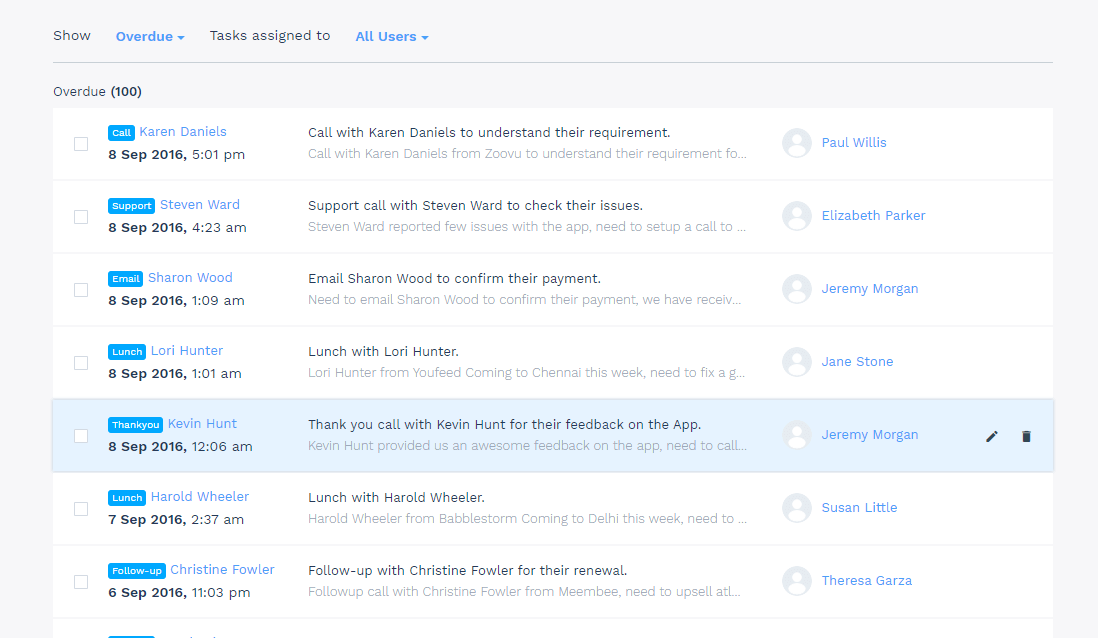Check the Karen Daniels task checkbox
The image size is (1098, 638).
81,144
